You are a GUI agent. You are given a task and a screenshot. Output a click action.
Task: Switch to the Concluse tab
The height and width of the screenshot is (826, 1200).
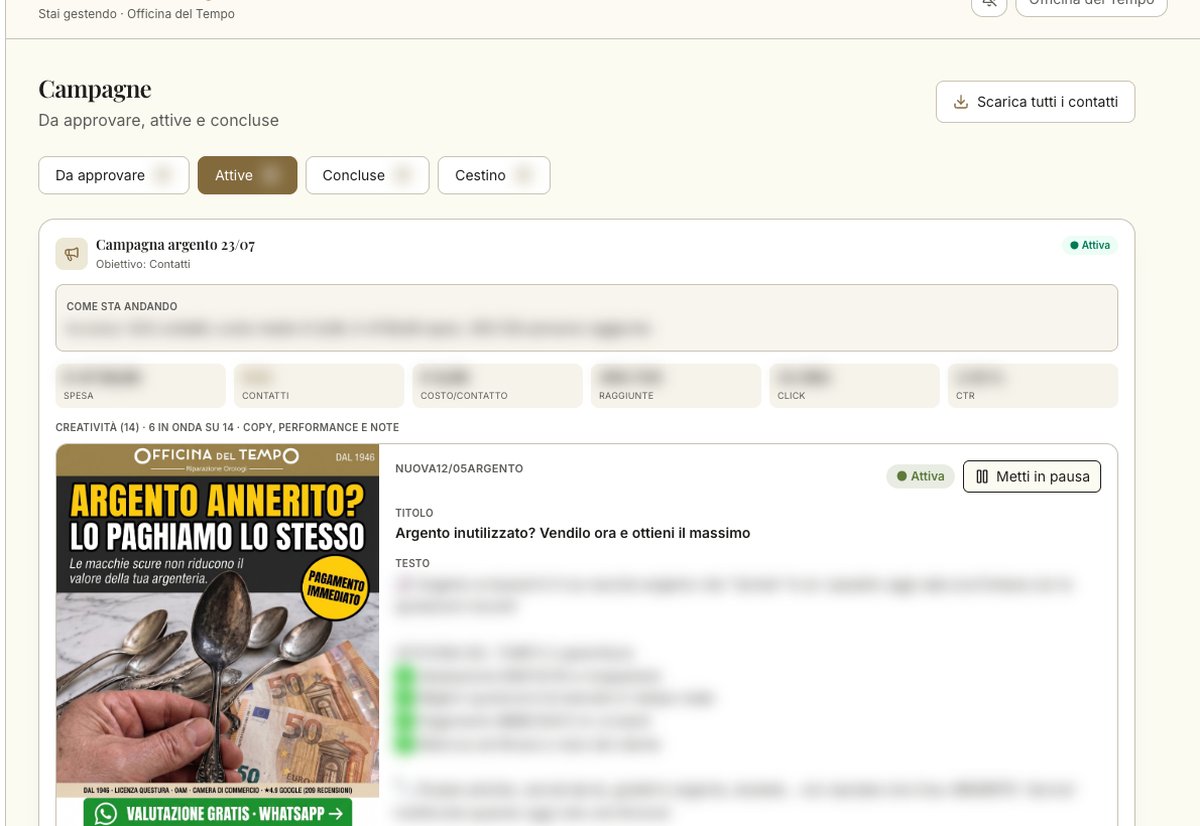tap(367, 175)
